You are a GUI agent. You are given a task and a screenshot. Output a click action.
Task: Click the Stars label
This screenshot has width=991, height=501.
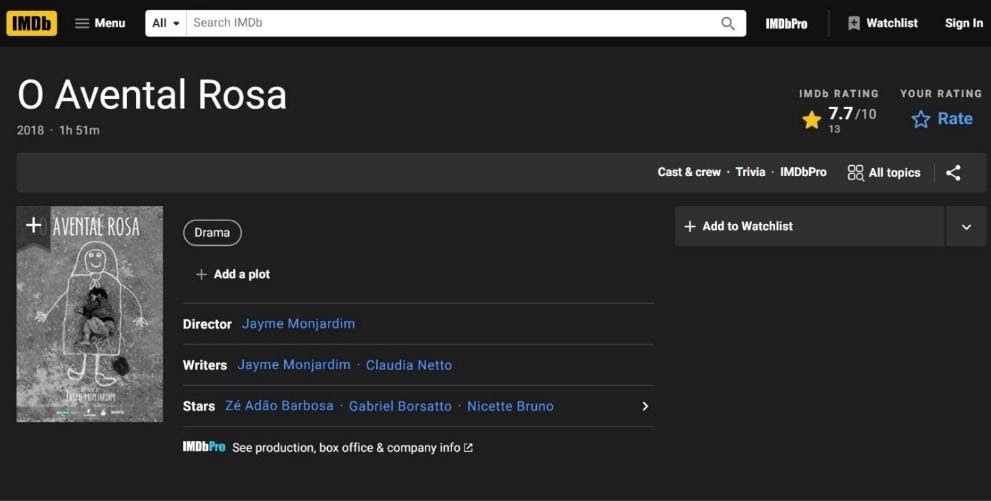[198, 406]
